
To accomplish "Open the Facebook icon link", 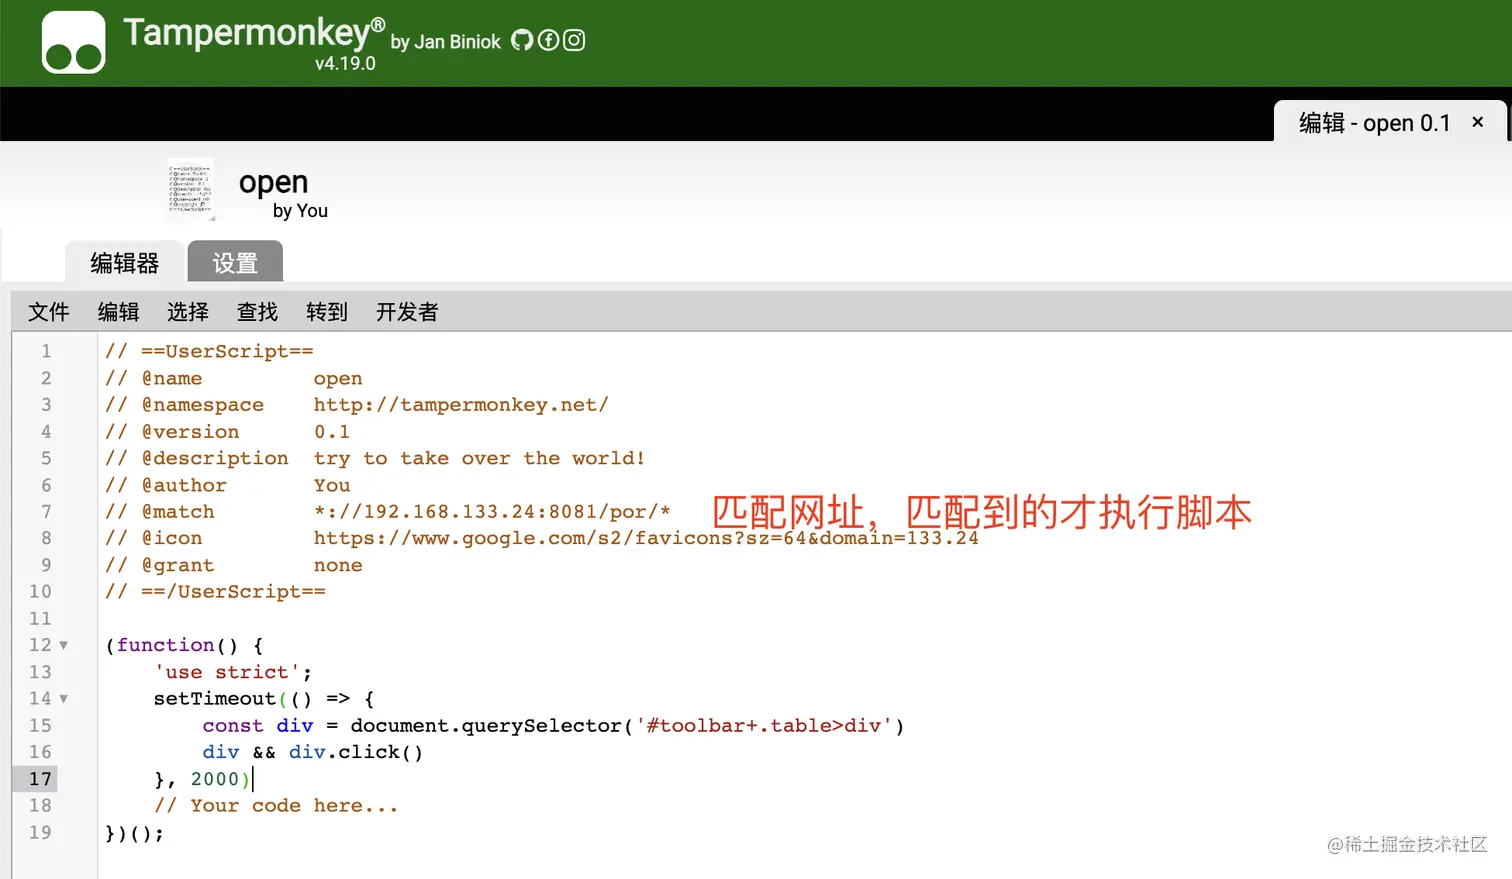I will pos(548,40).
